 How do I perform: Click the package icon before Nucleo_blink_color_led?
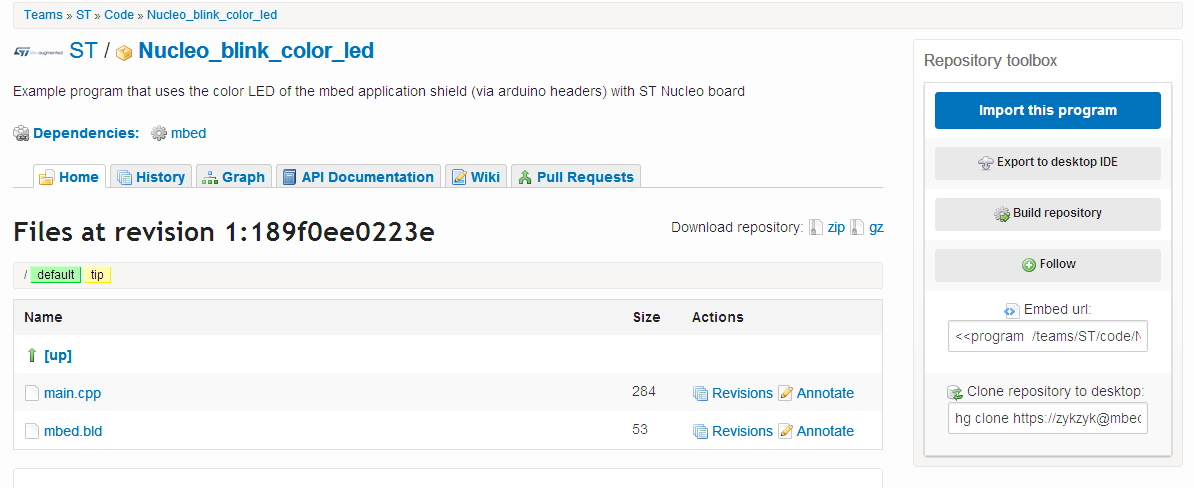[x=124, y=53]
